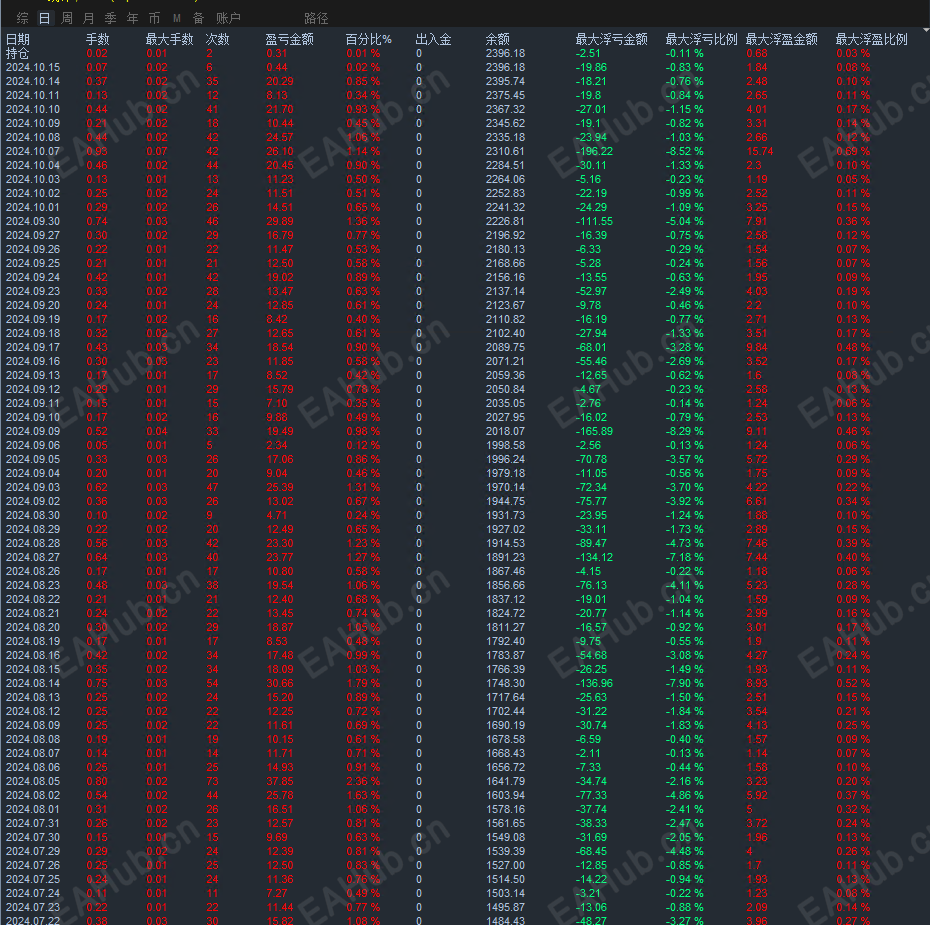Click date cell 2024.07.31

point(33,823)
